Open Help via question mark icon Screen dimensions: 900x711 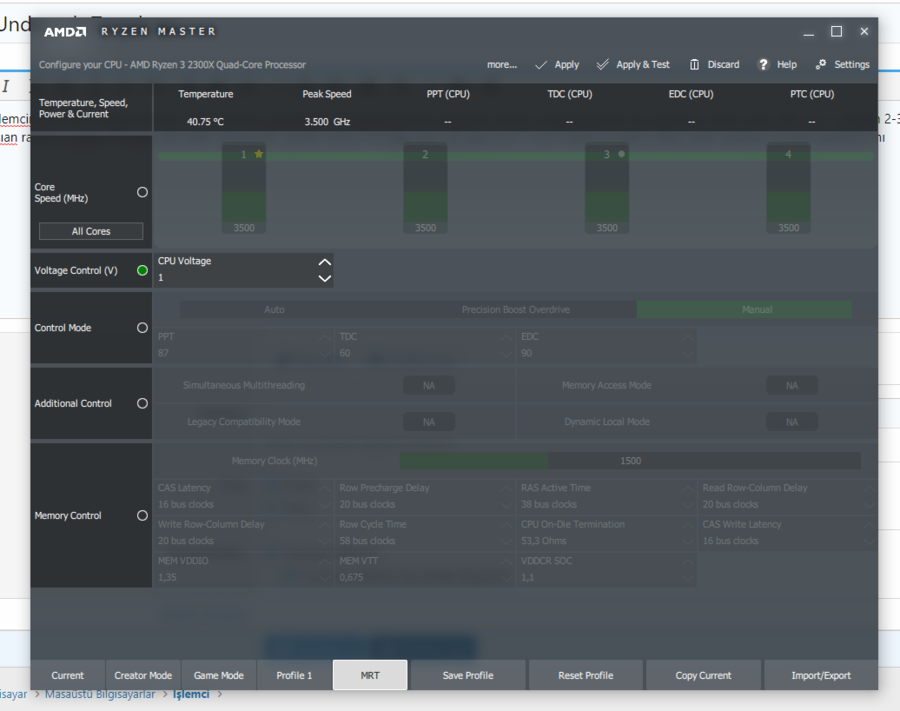[763, 64]
